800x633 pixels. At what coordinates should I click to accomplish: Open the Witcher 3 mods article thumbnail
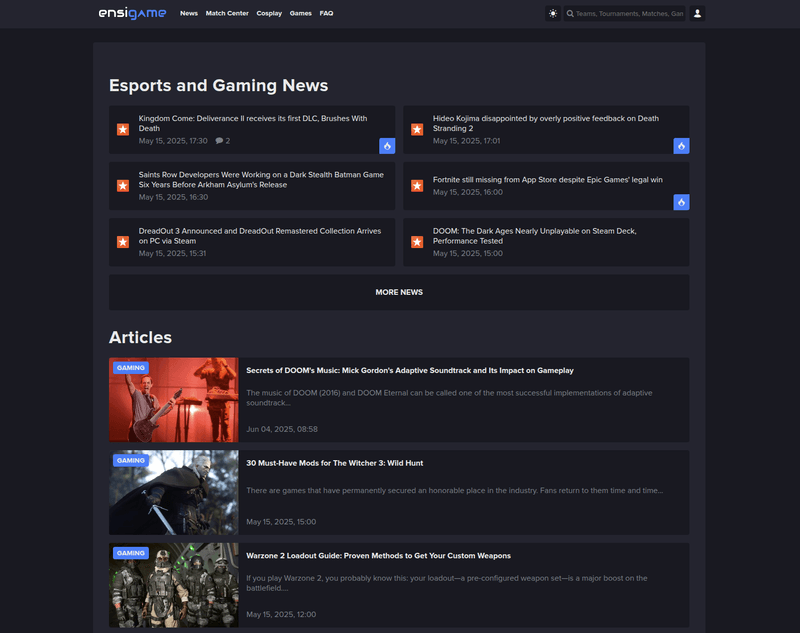point(173,492)
